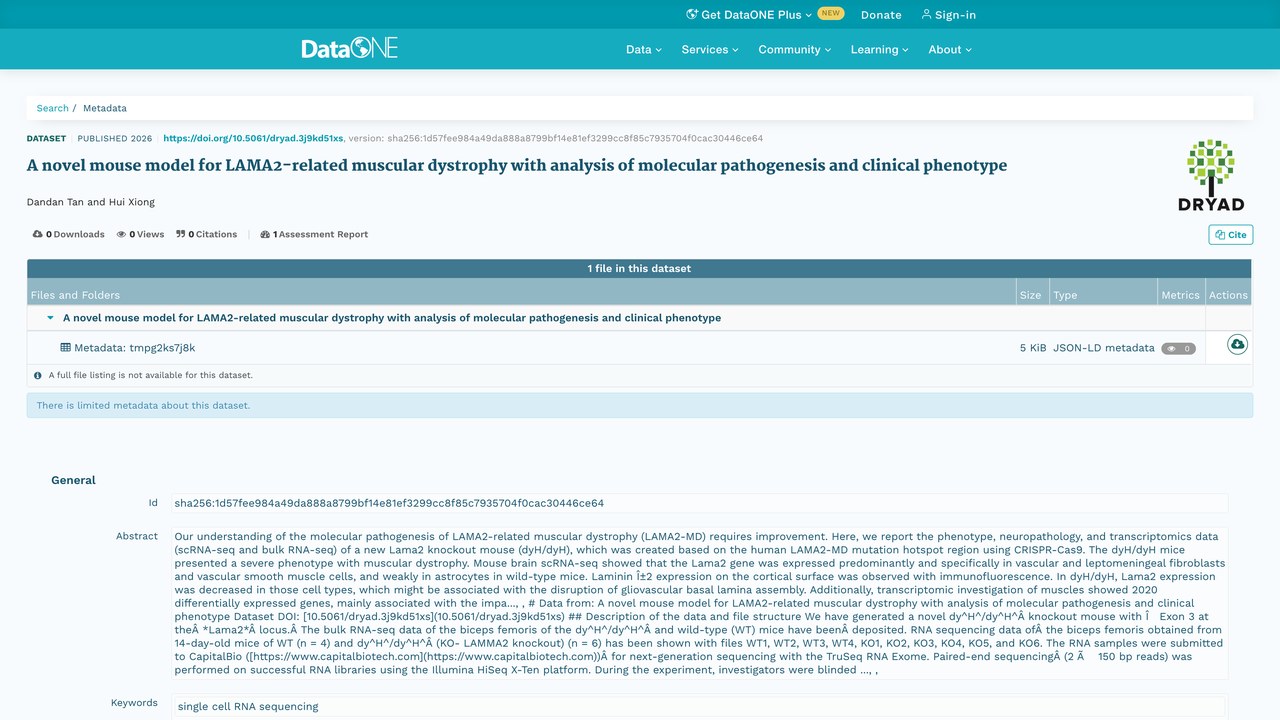Click the Dryad tree logo
Viewport: 1280px width, 720px height.
[1211, 175]
